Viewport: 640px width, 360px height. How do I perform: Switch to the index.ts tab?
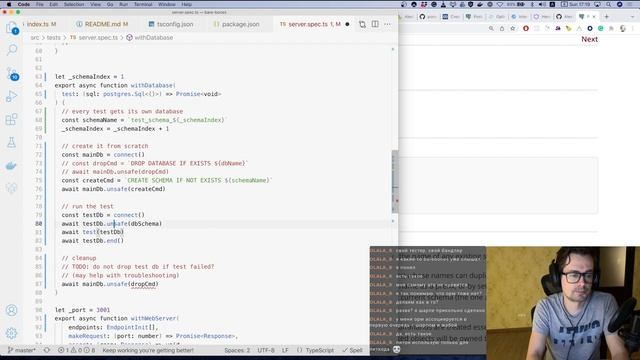tap(41, 24)
